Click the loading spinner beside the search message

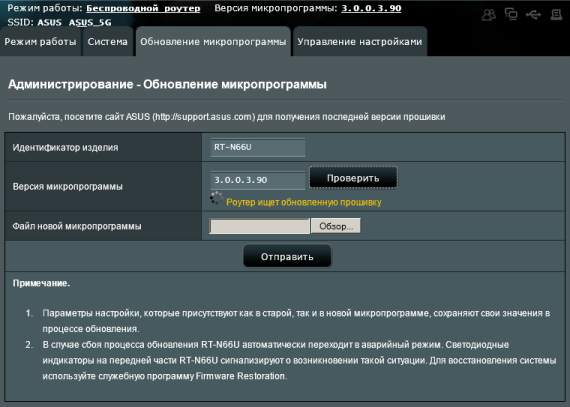click(217, 198)
